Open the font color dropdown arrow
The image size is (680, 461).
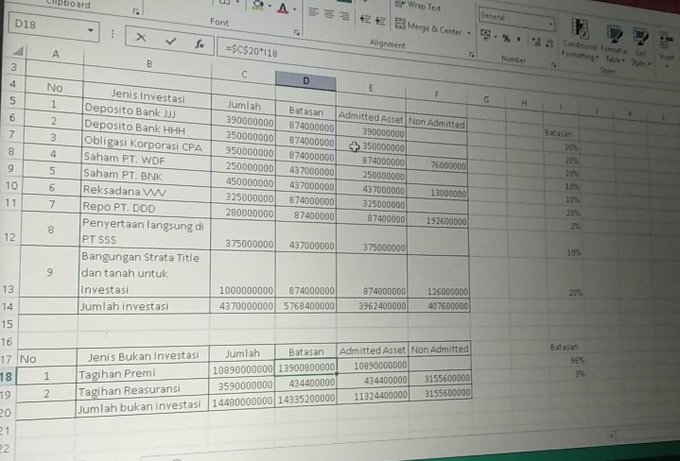[x=295, y=9]
